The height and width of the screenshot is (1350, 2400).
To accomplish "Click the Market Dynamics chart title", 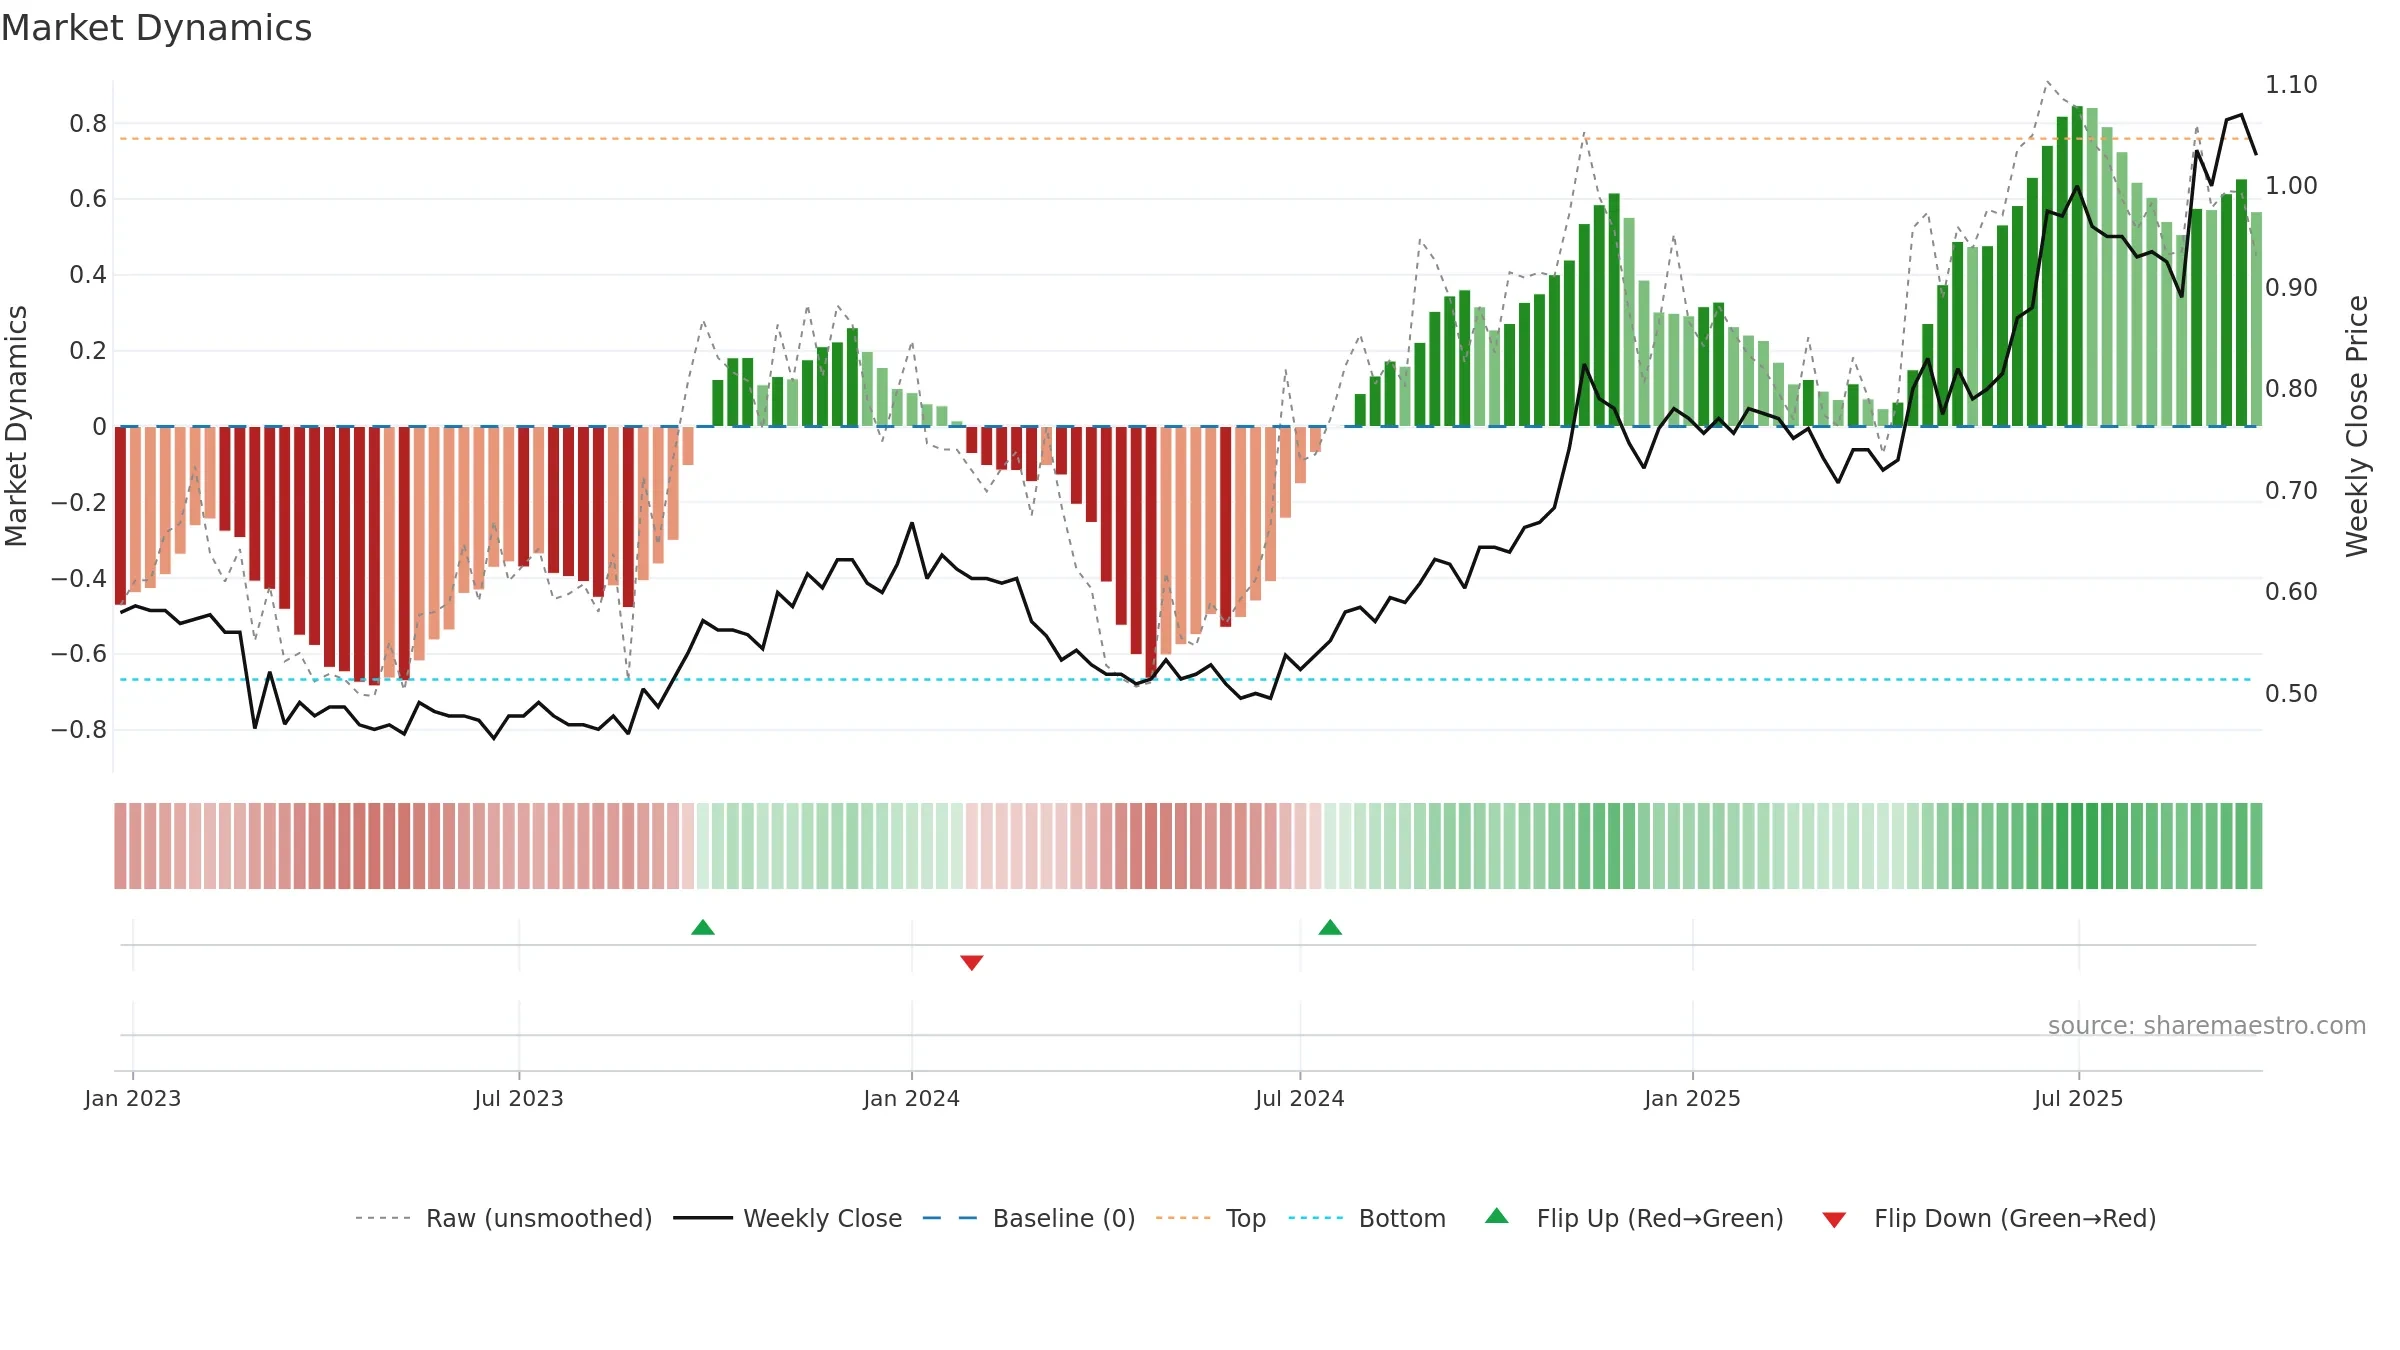I will point(156,28).
